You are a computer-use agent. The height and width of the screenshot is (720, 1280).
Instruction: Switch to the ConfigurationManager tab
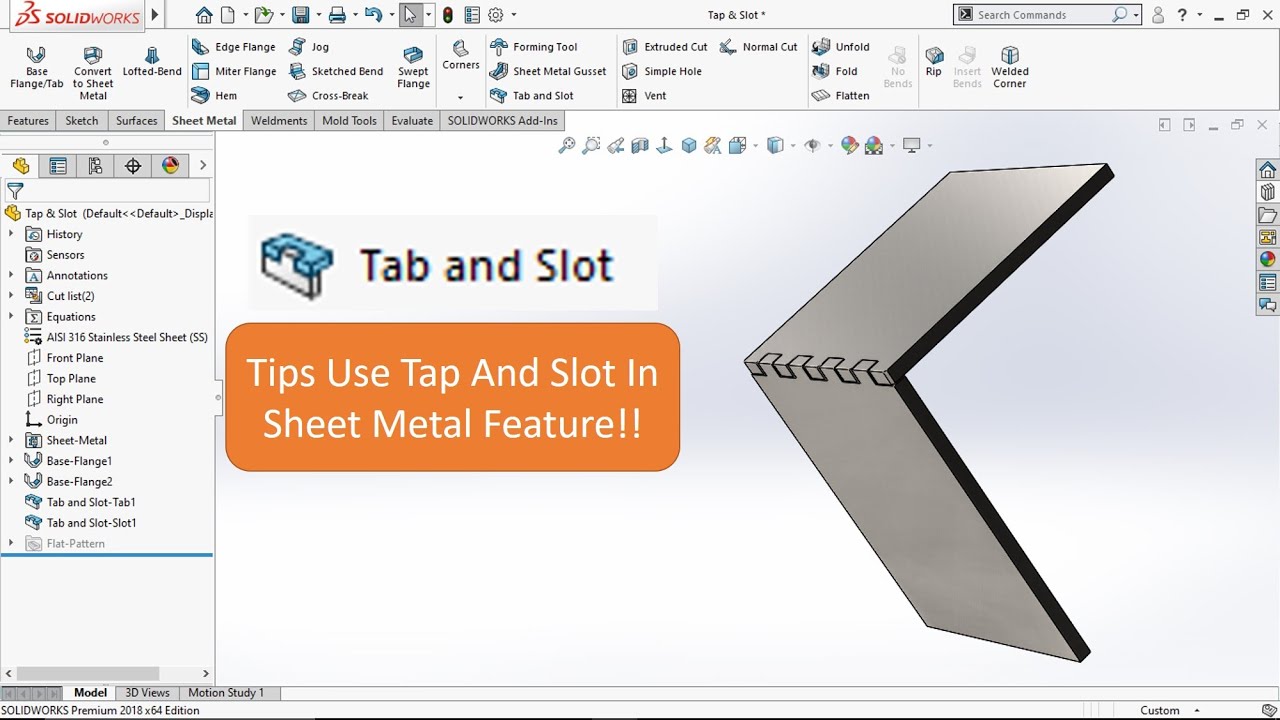(x=95, y=166)
